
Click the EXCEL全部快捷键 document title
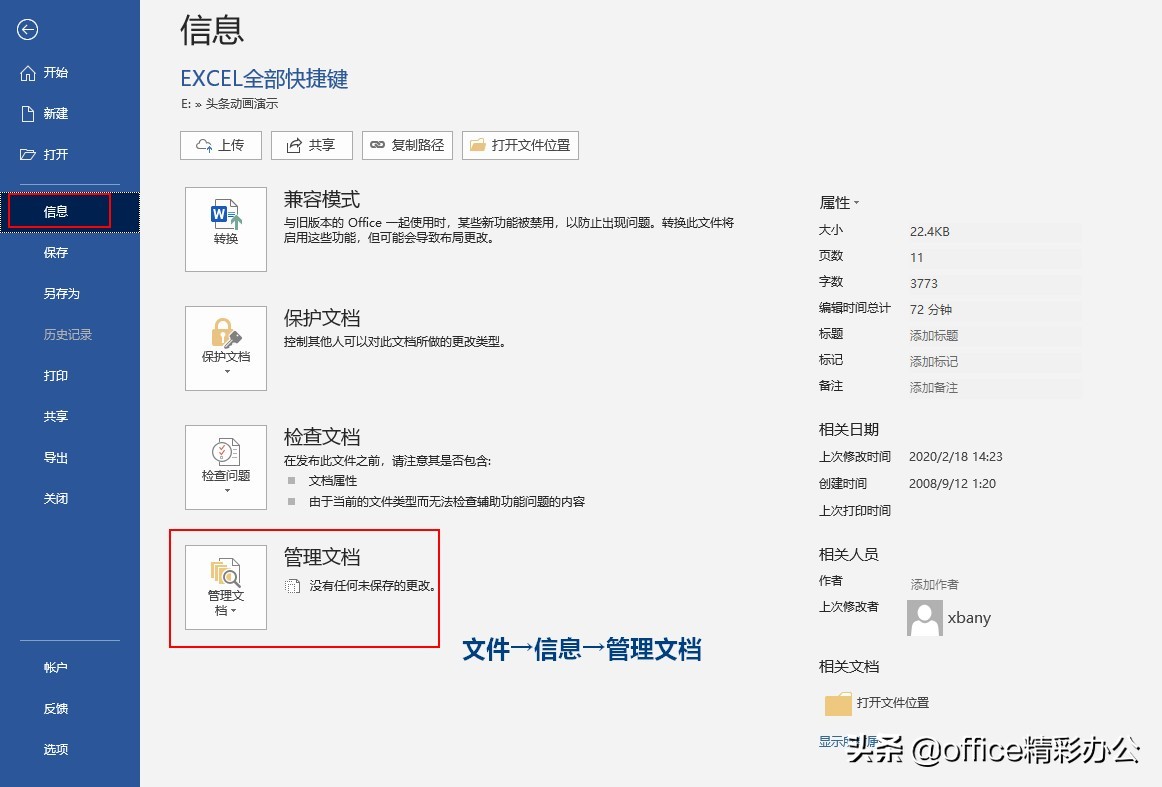(x=264, y=79)
